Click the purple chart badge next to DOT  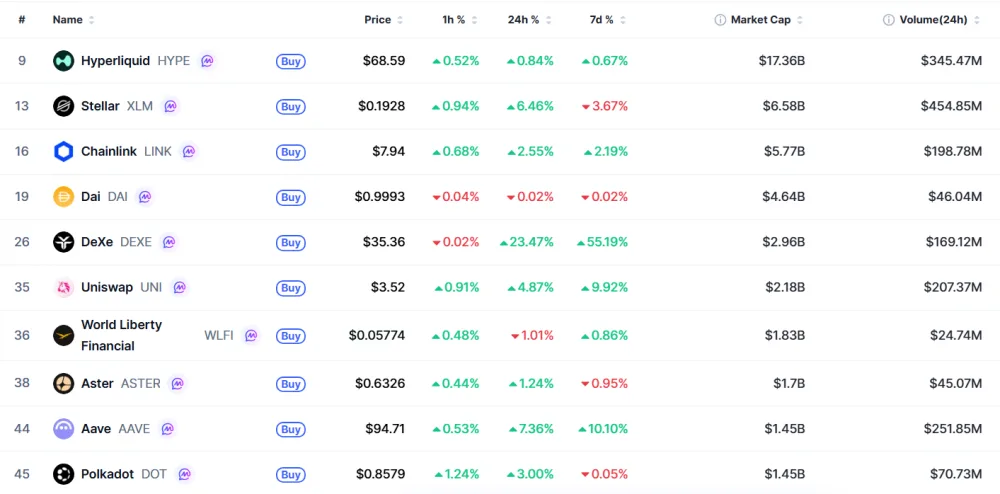(x=184, y=474)
